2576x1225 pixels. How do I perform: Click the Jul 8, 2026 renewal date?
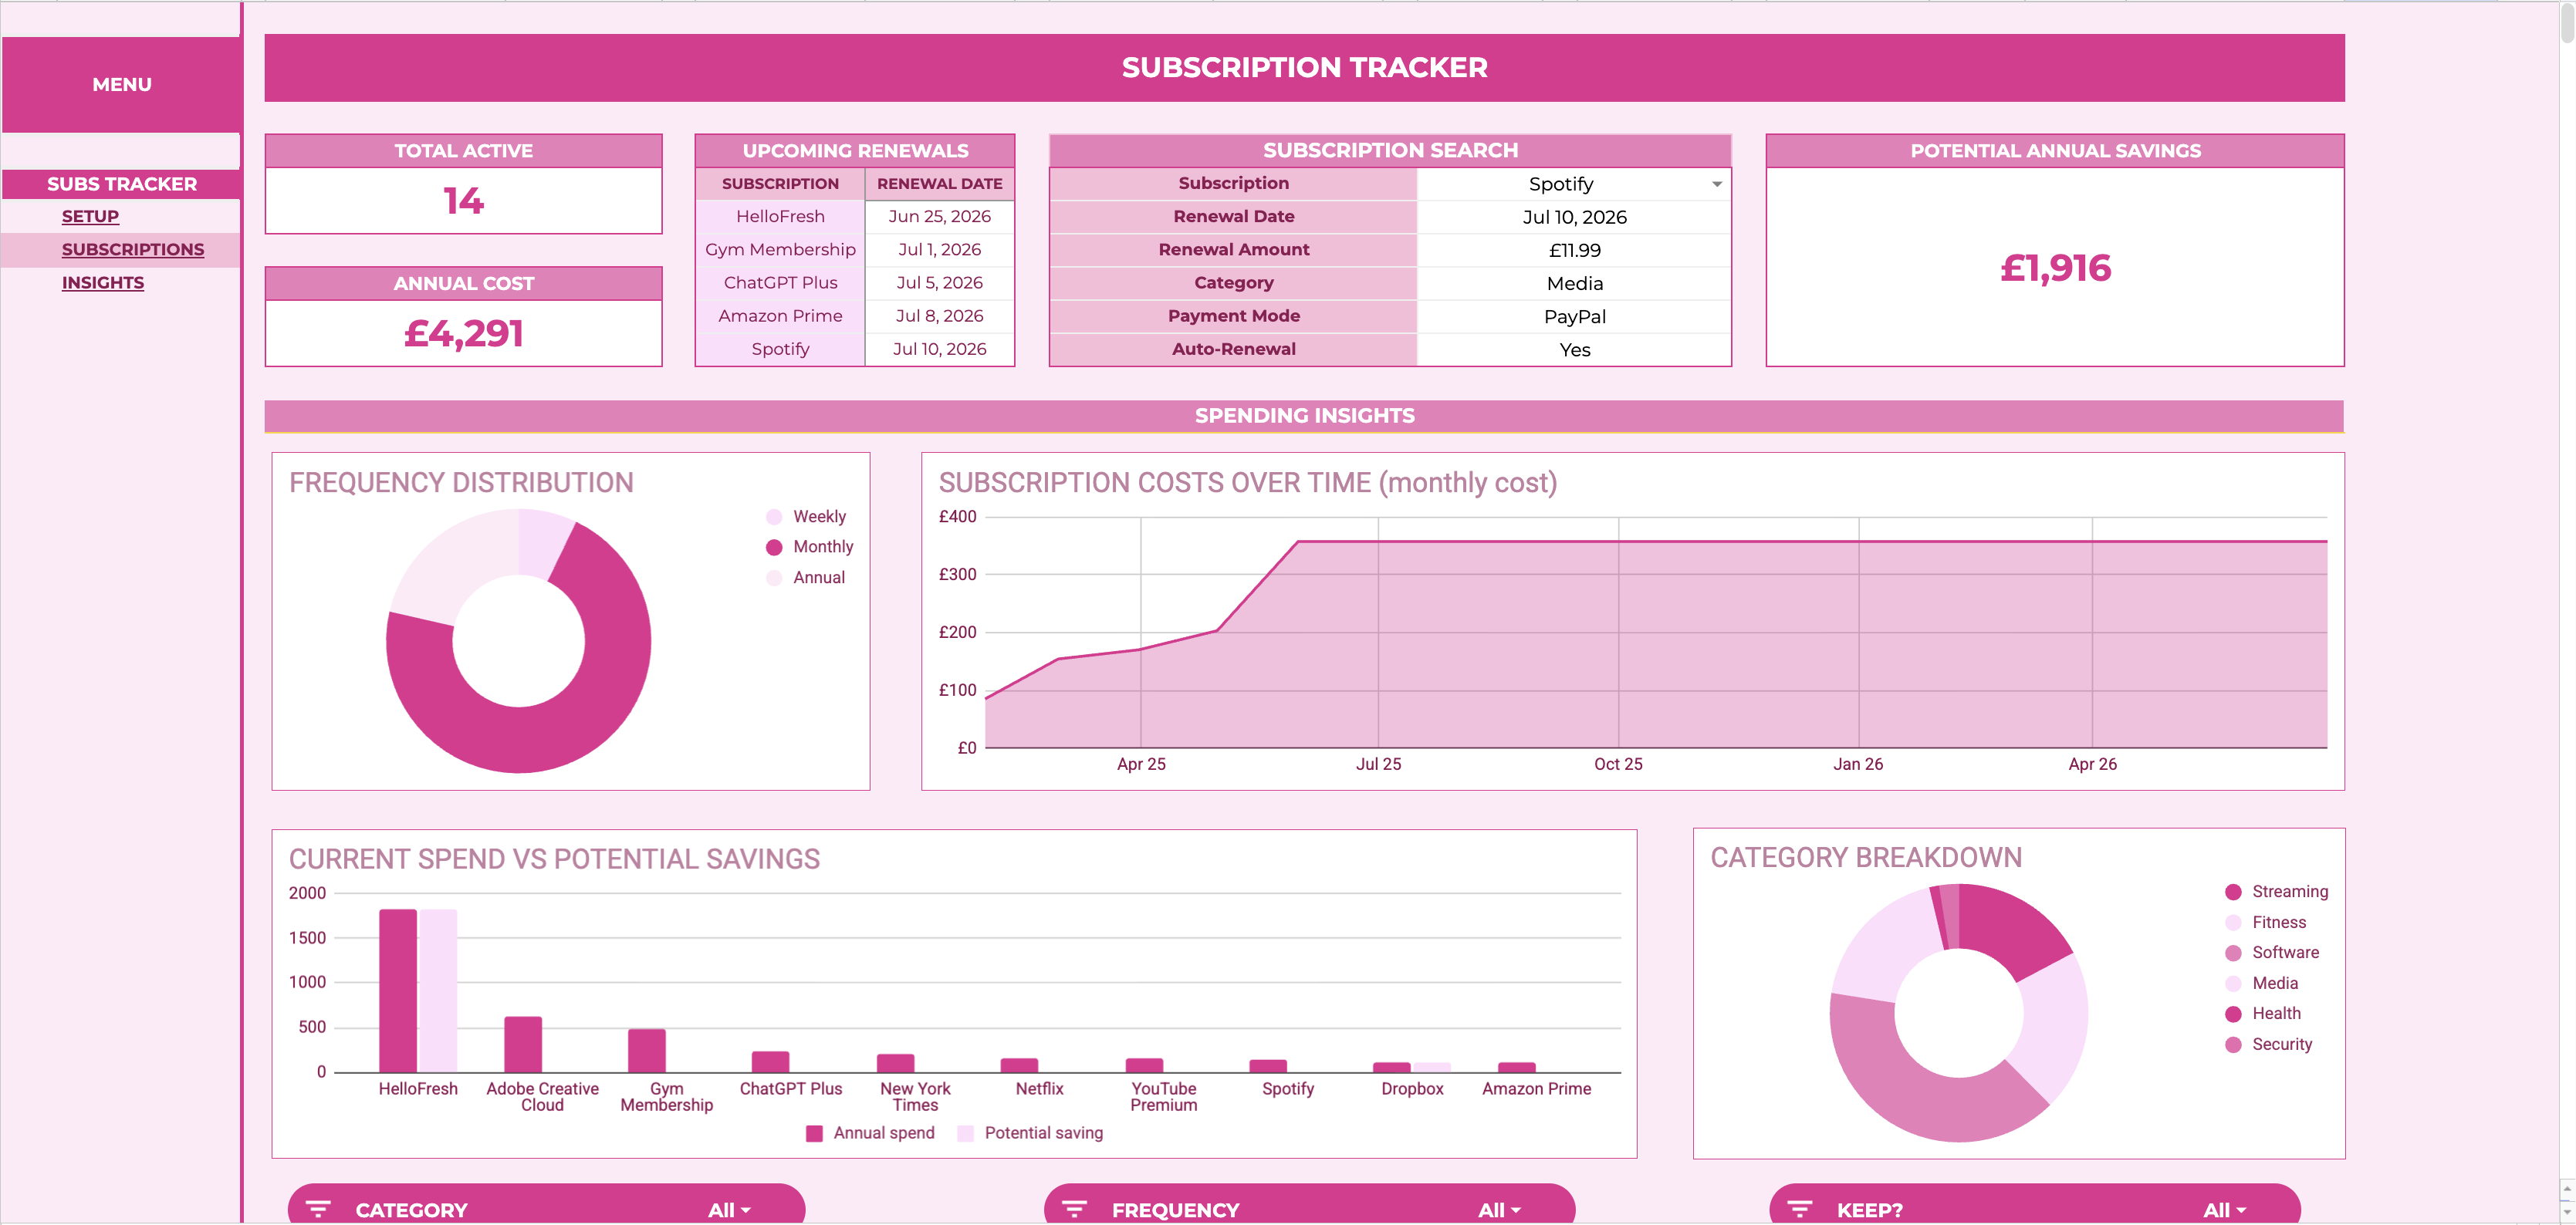pyautogui.click(x=939, y=315)
